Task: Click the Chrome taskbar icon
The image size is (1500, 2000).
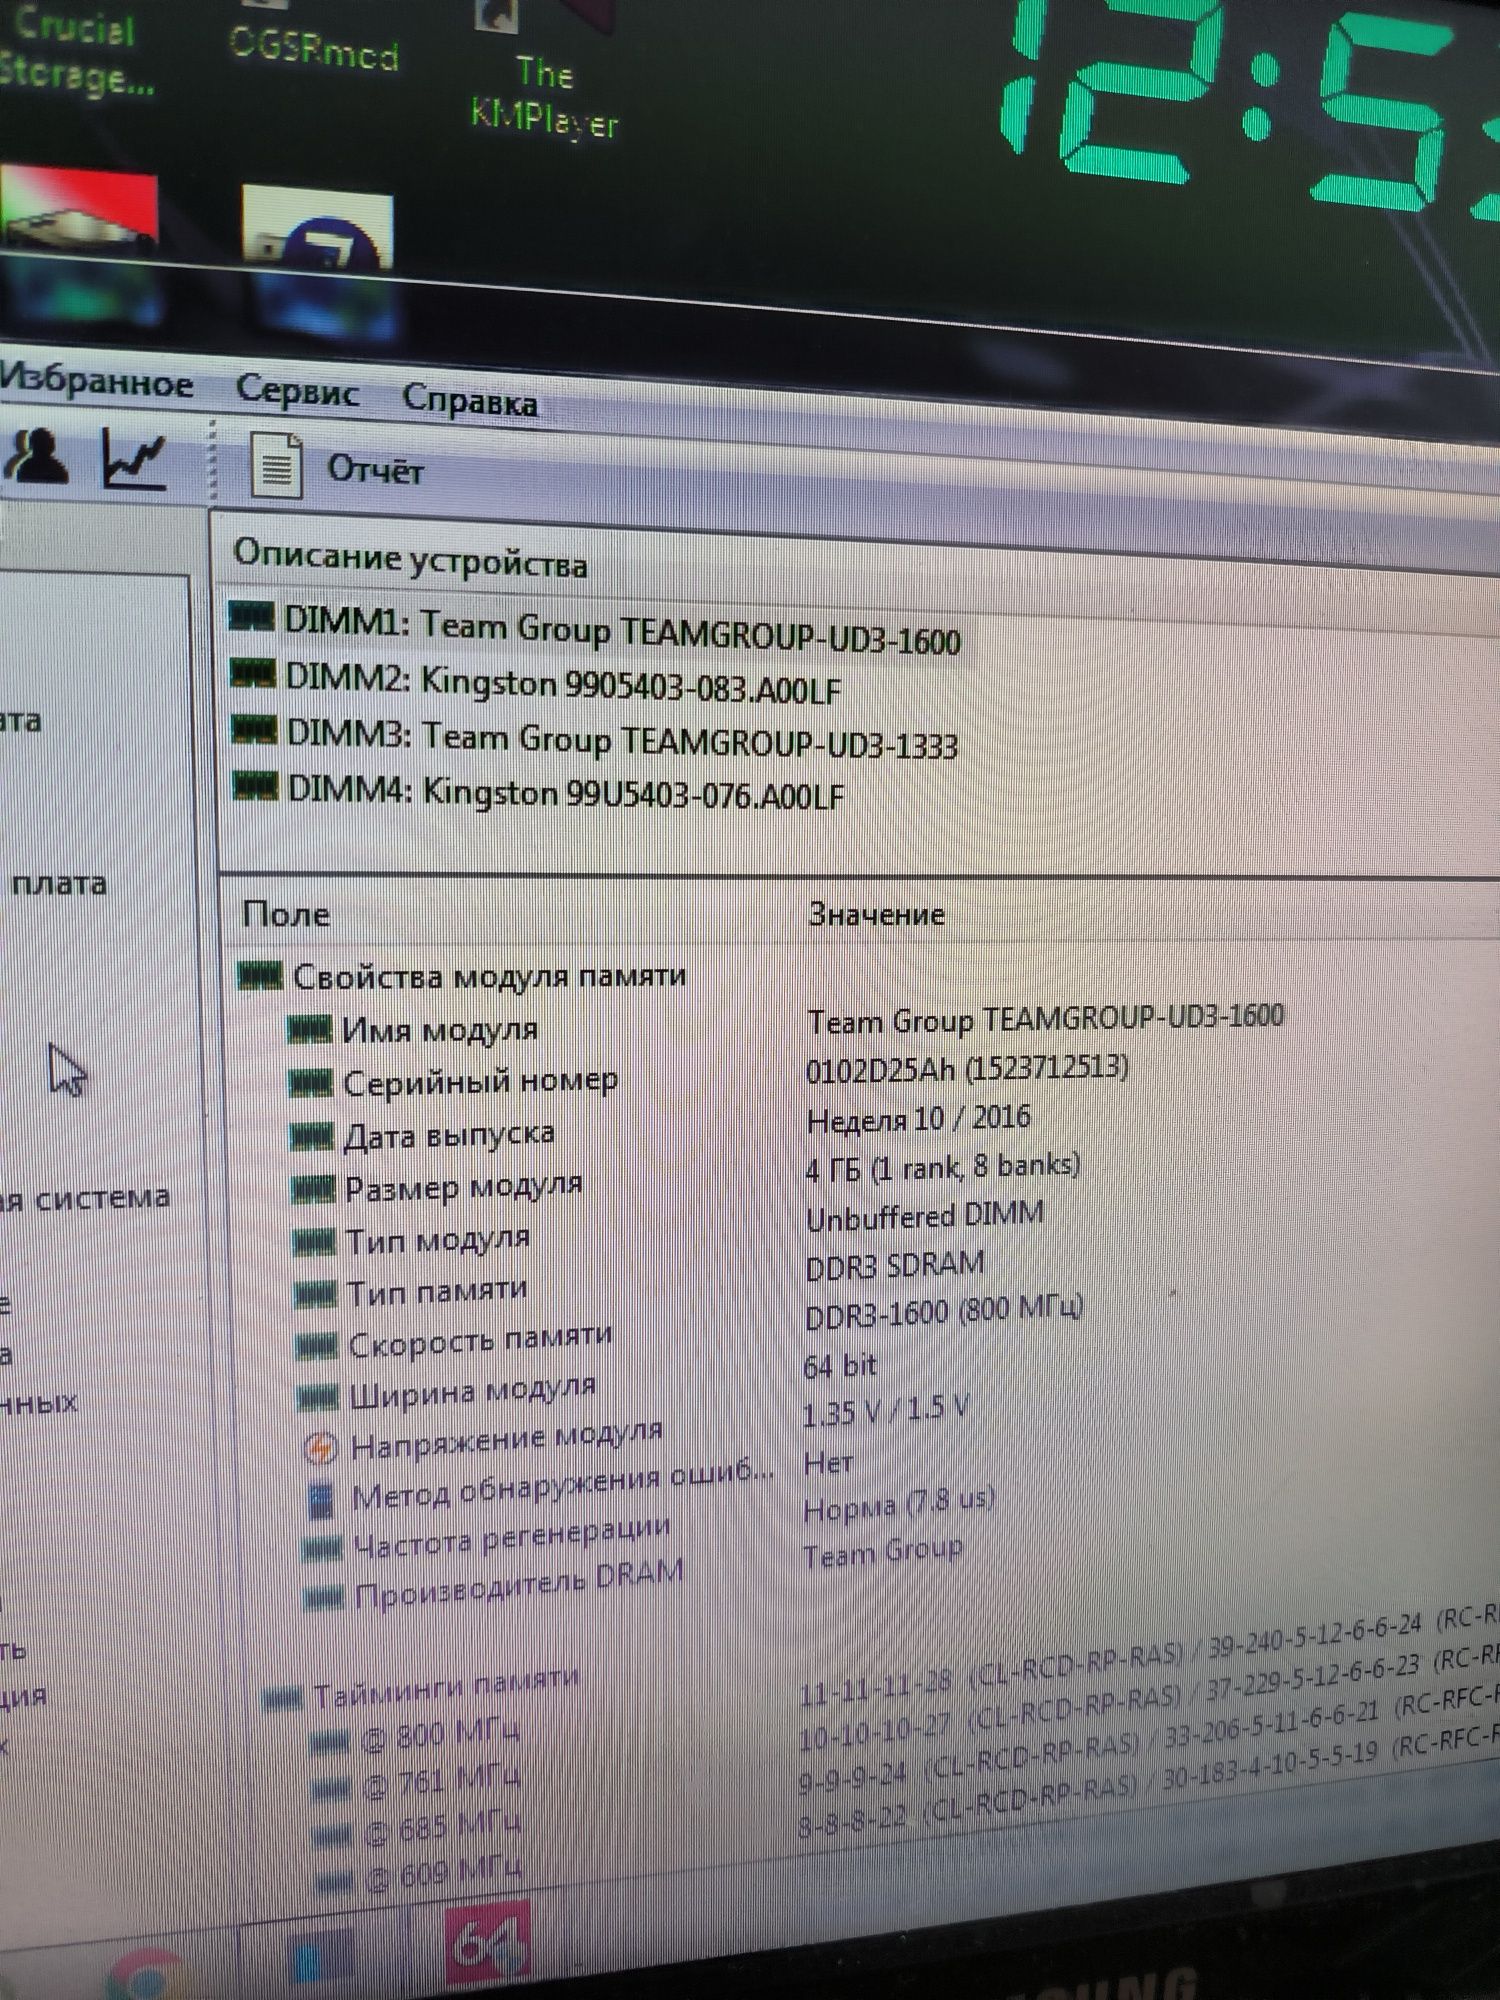Action: click(146, 1975)
